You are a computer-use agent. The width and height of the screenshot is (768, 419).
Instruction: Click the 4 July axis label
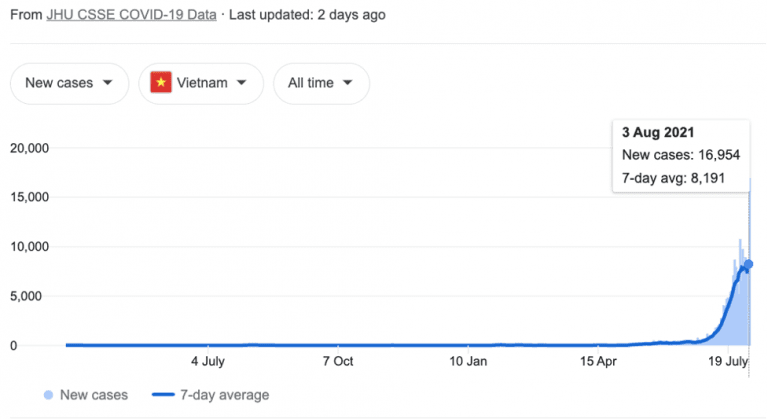(208, 362)
